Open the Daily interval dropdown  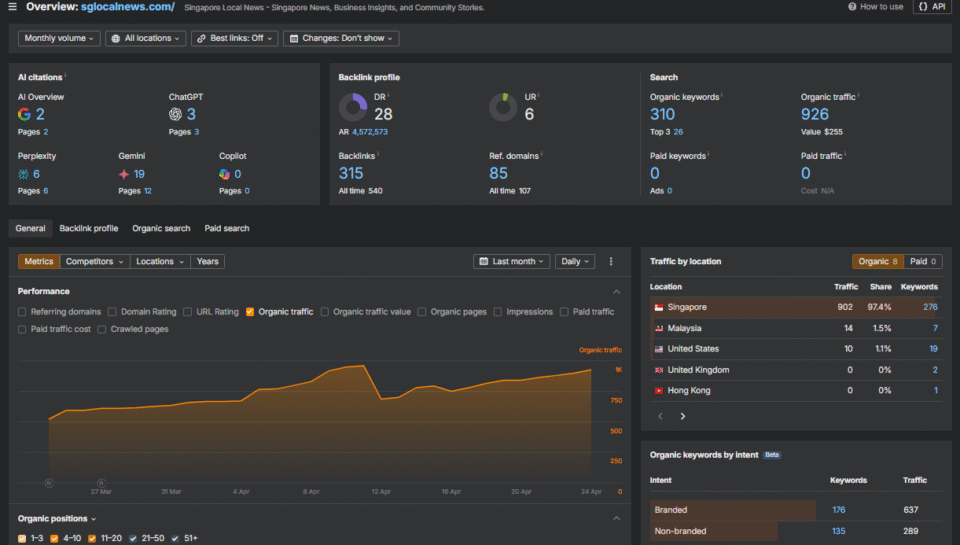click(x=575, y=261)
